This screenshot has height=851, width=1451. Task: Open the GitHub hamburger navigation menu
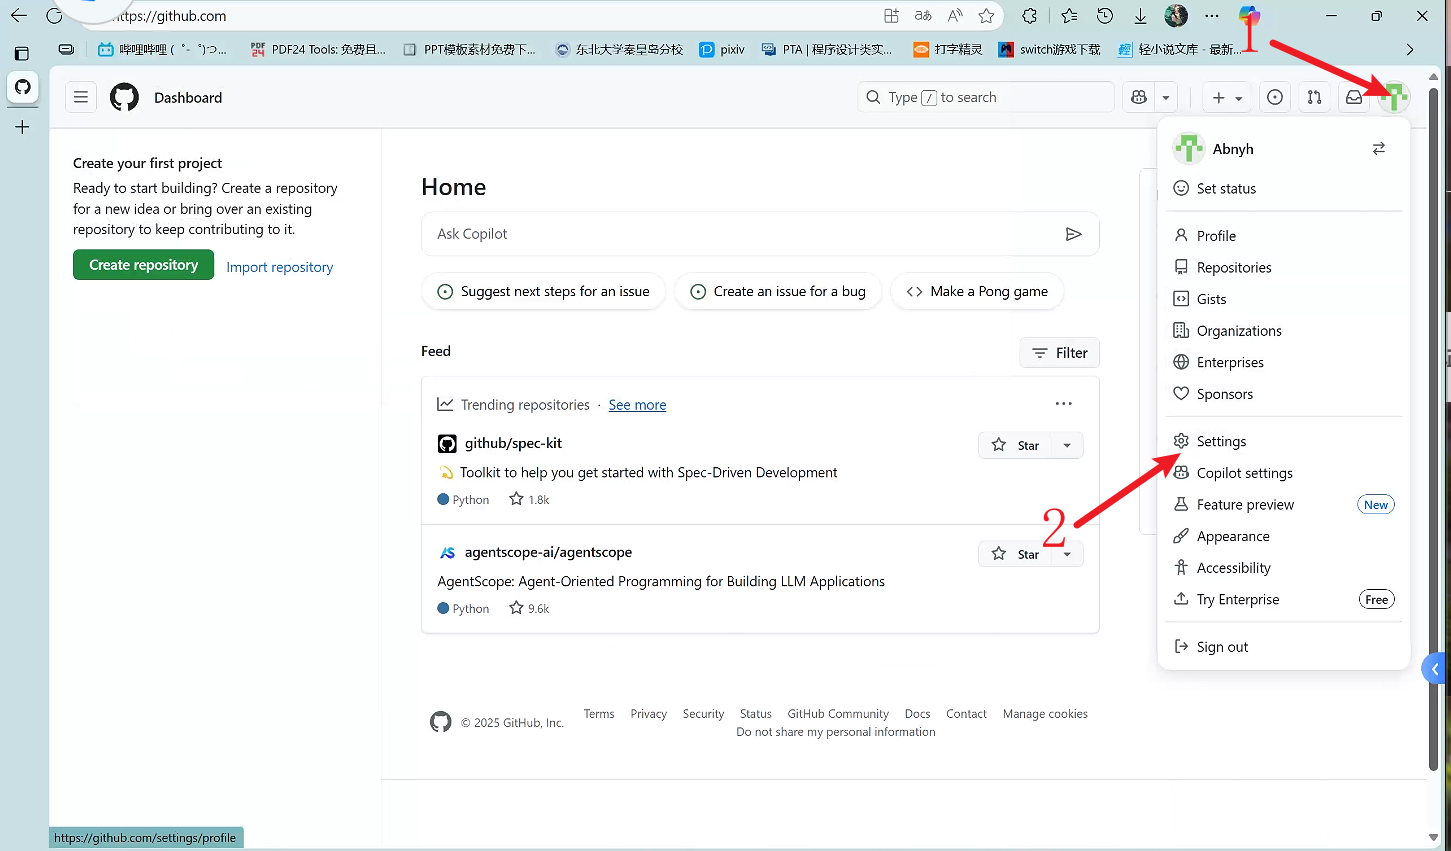81,97
